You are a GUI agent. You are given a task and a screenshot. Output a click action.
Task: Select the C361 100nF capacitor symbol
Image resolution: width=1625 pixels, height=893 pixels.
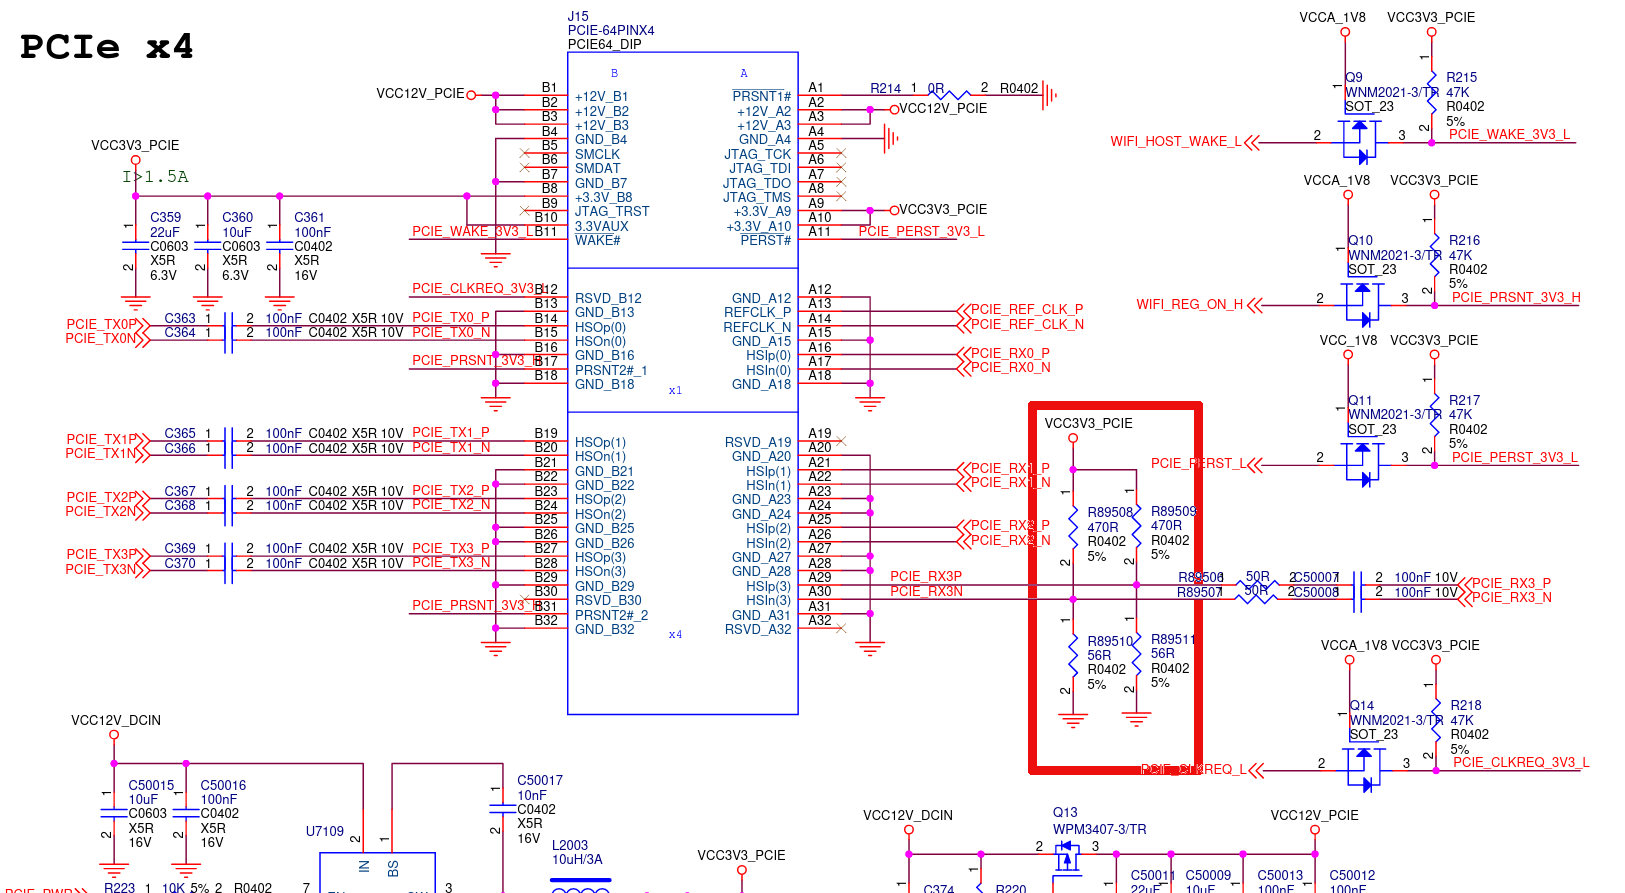click(x=279, y=245)
